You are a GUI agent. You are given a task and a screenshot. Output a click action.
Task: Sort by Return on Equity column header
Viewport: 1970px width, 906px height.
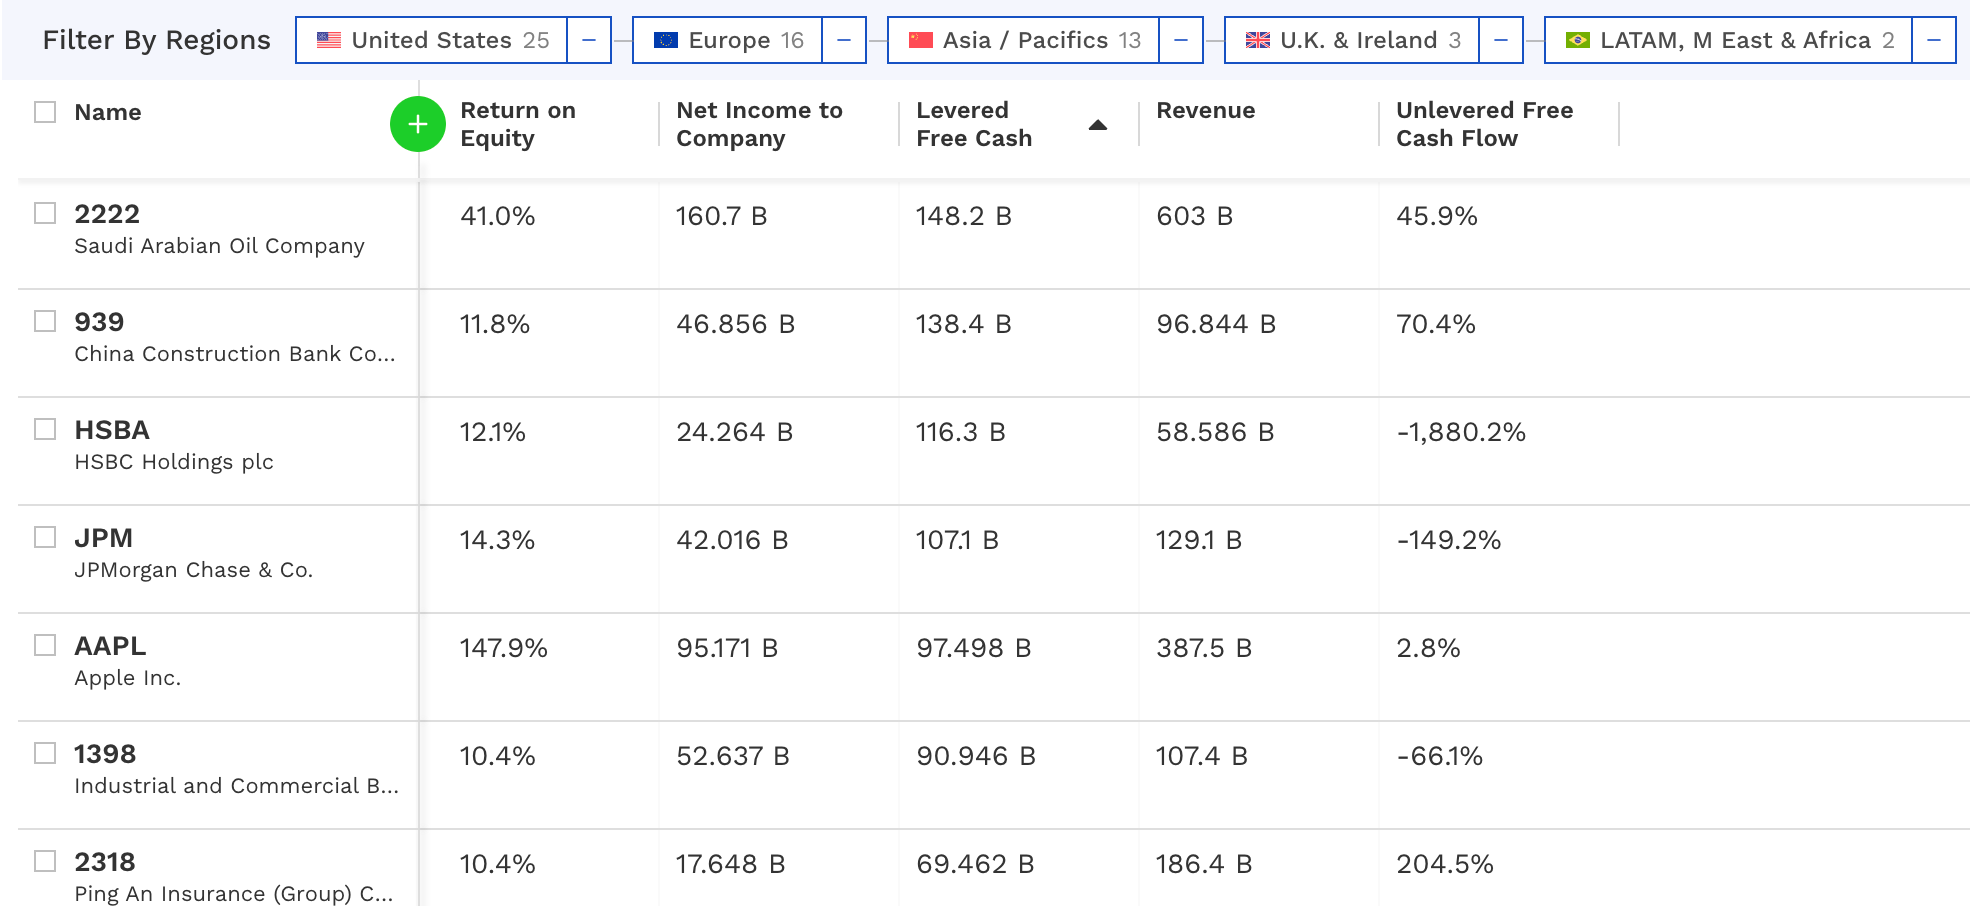[x=518, y=124]
